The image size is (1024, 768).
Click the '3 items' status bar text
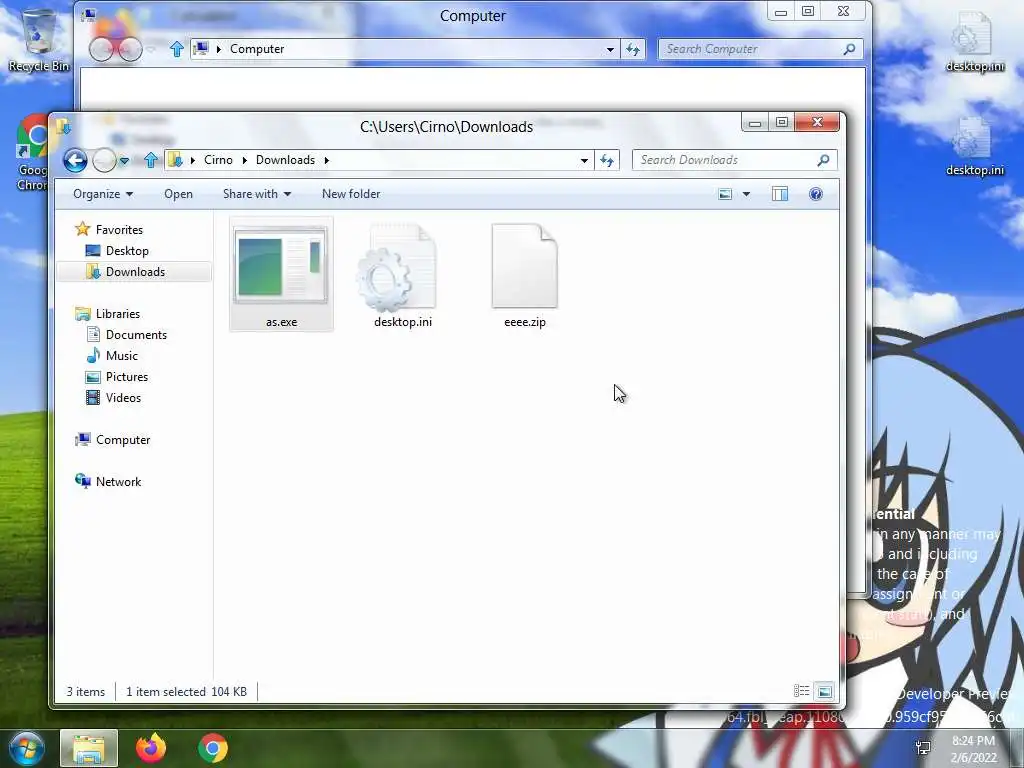click(86, 692)
